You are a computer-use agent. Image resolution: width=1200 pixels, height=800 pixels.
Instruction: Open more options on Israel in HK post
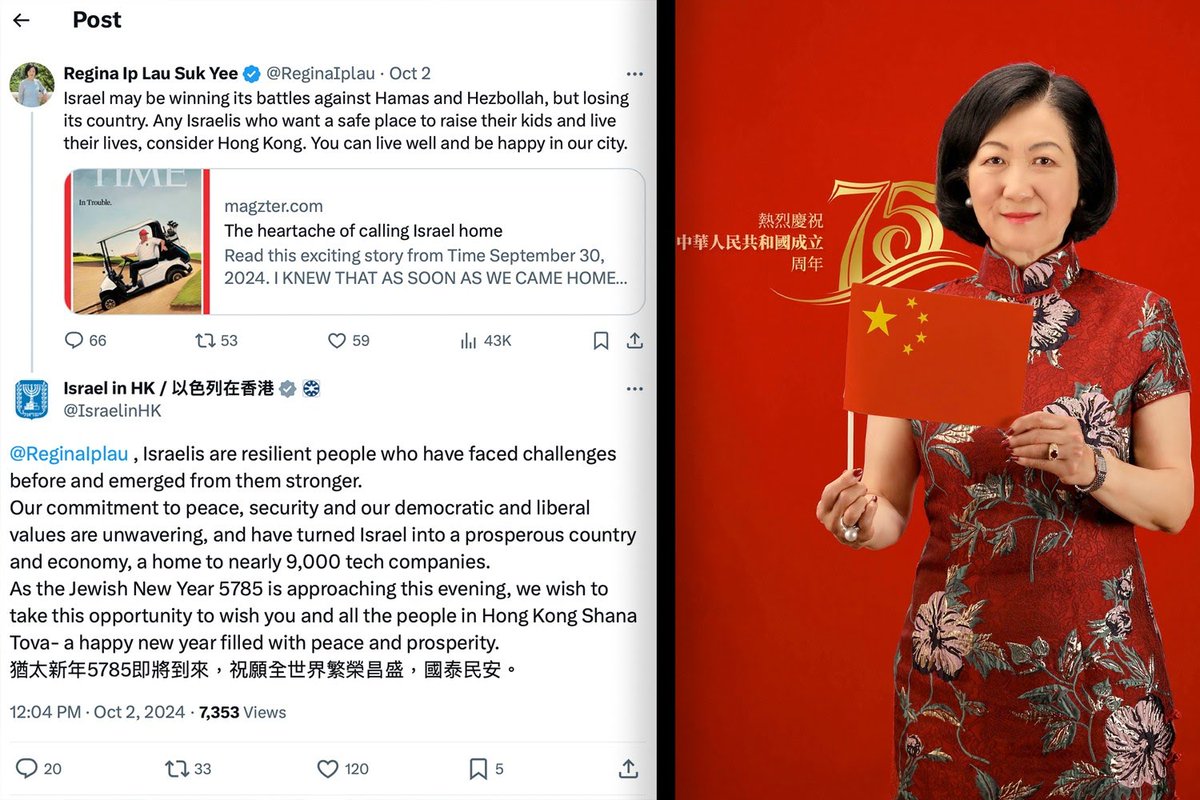pos(635,388)
